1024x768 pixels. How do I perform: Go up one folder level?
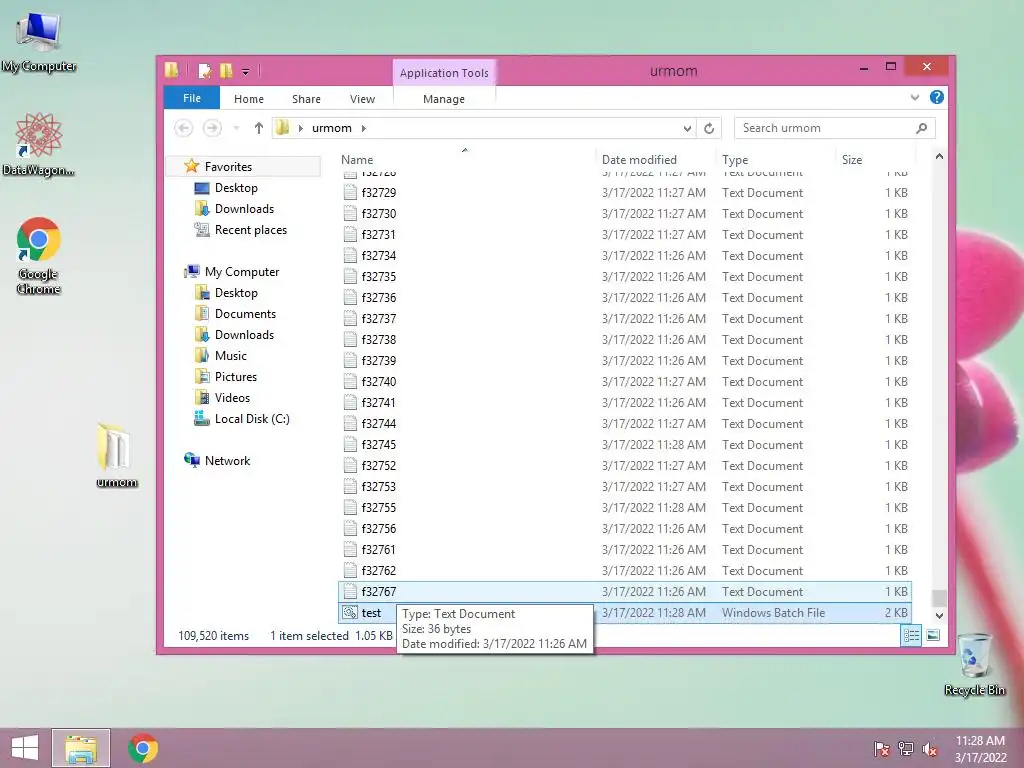tap(259, 128)
